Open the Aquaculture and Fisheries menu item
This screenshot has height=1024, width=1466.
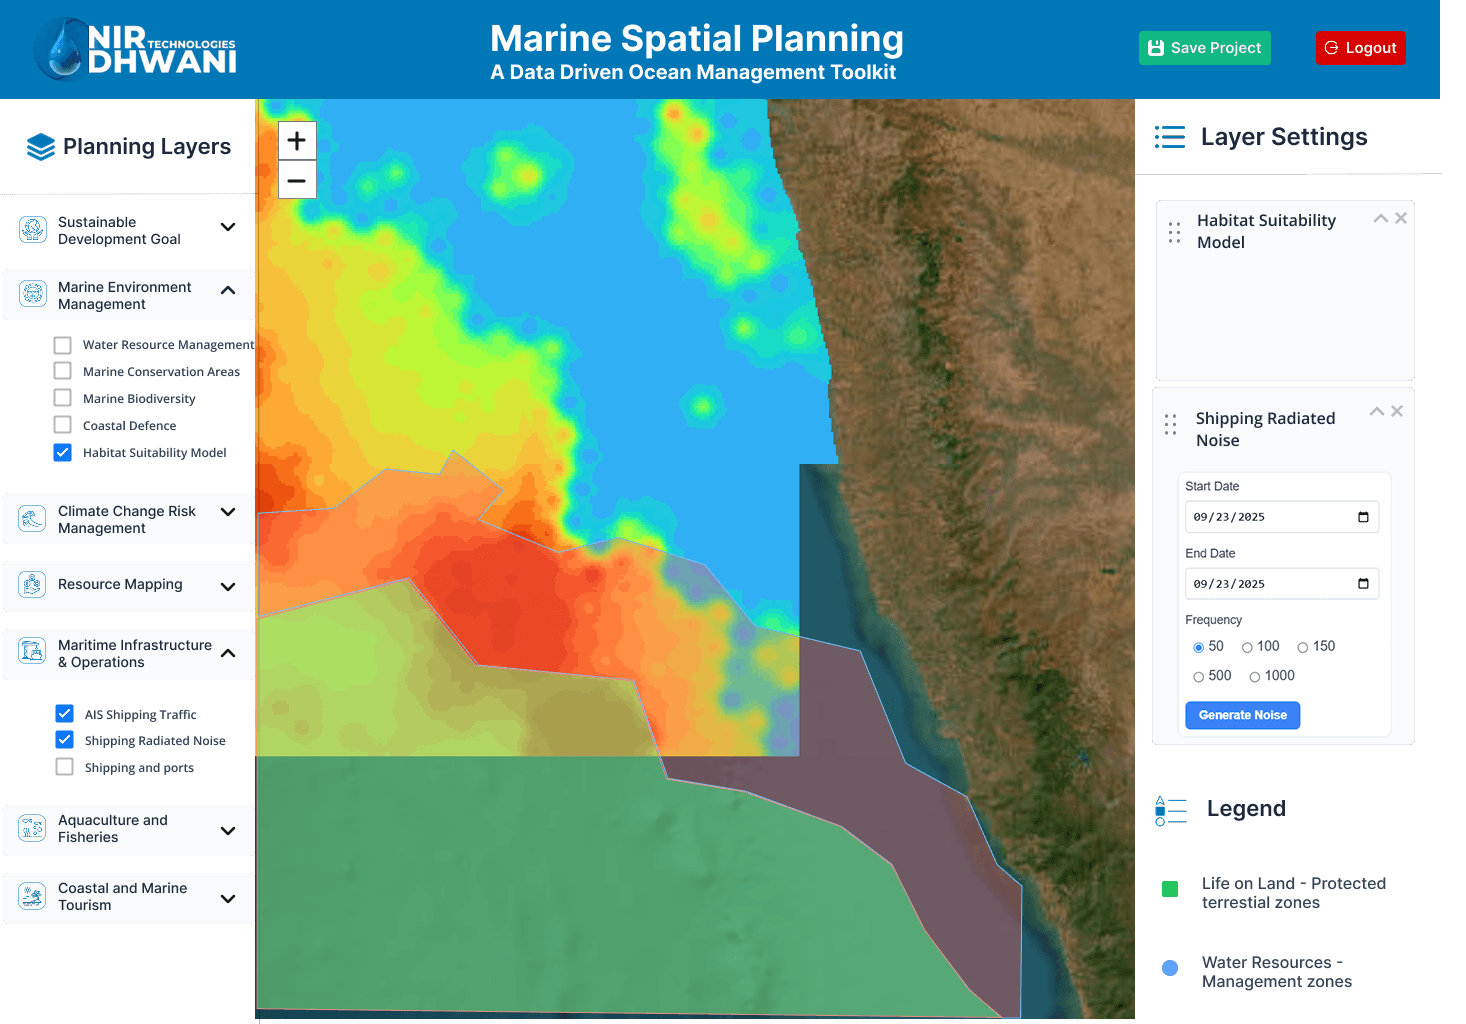(x=129, y=829)
